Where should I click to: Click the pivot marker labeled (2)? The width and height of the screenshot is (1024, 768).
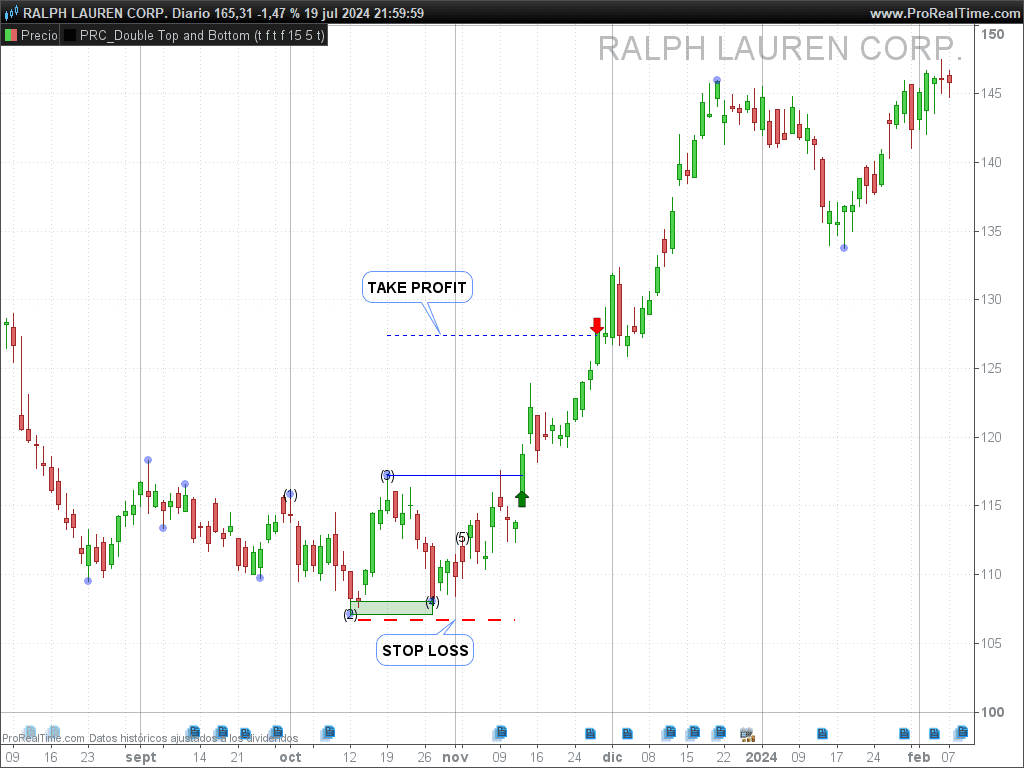coord(351,615)
